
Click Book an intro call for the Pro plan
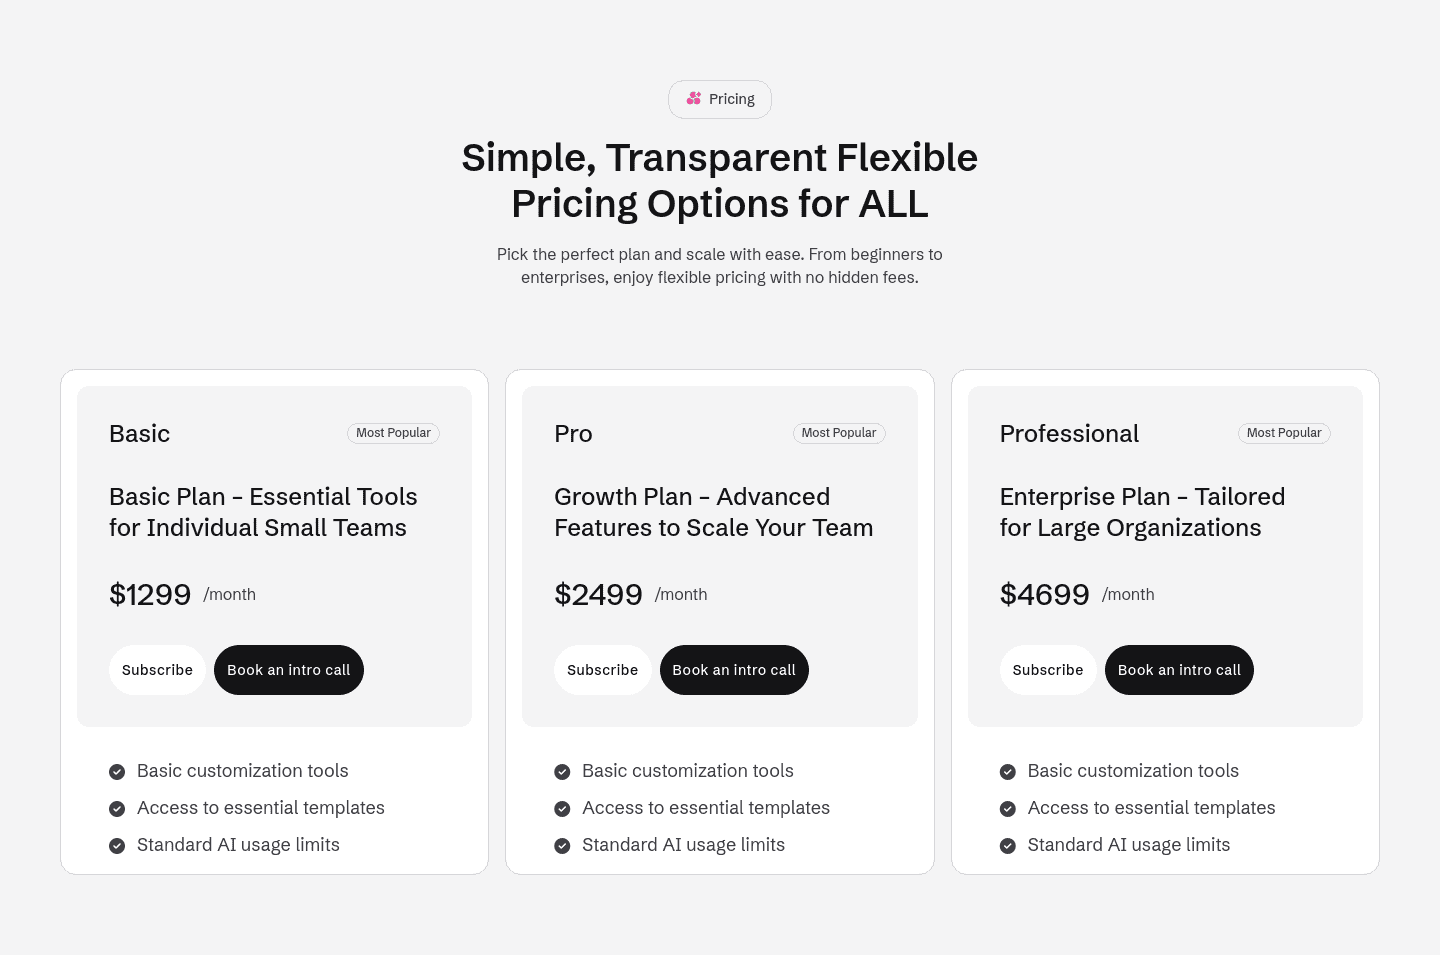734,670
